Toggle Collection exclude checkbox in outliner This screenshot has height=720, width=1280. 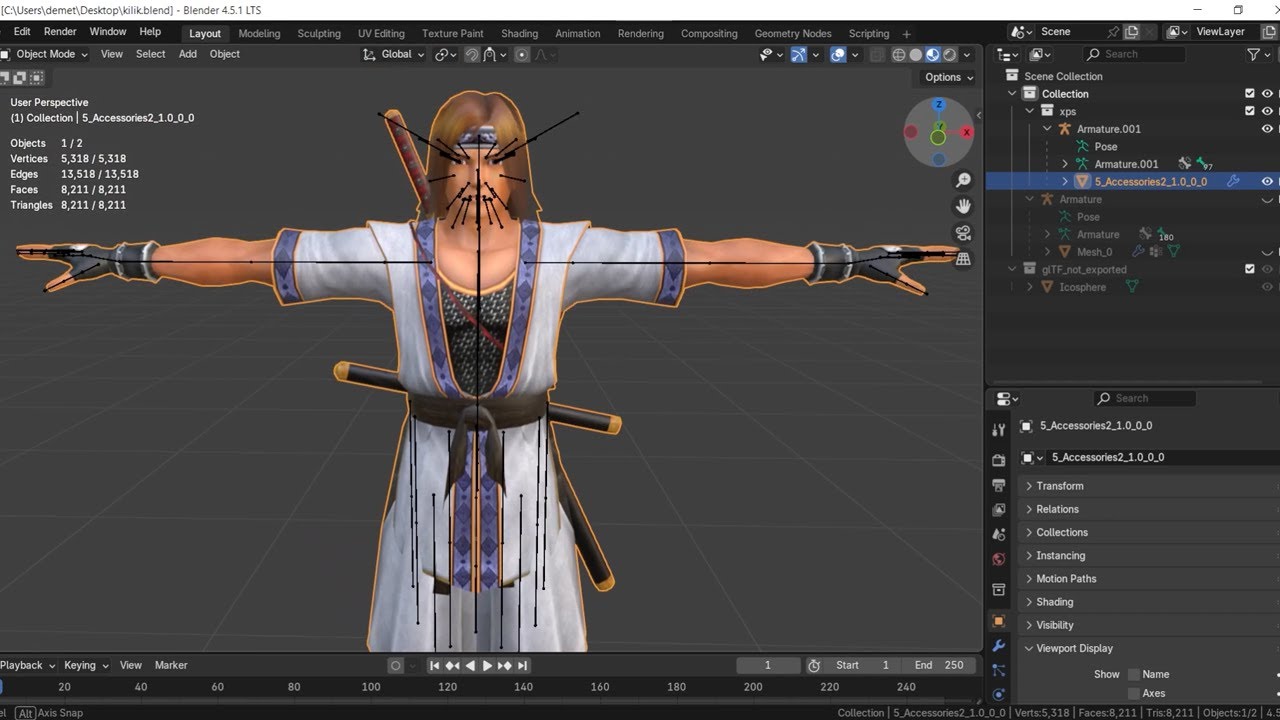click(x=1249, y=94)
